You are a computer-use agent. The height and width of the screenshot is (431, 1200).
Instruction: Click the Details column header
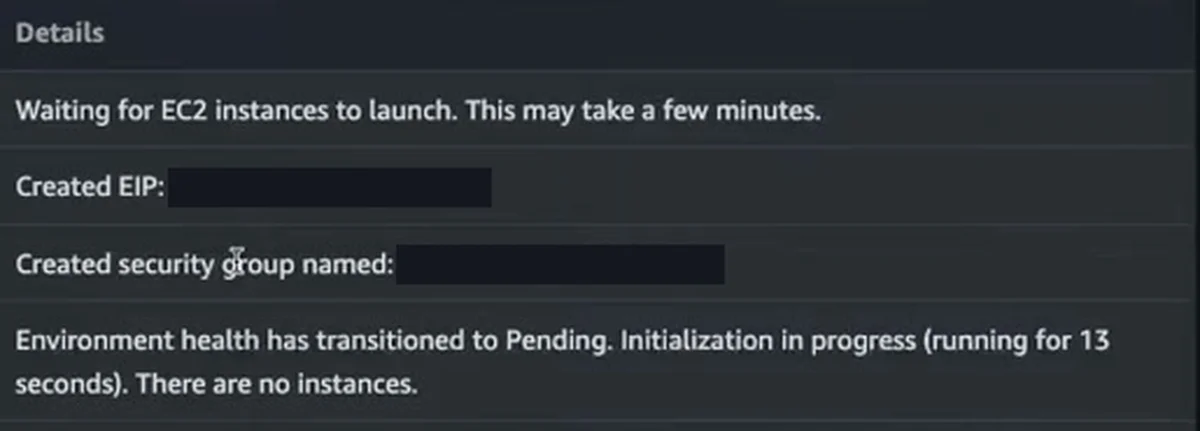59,33
